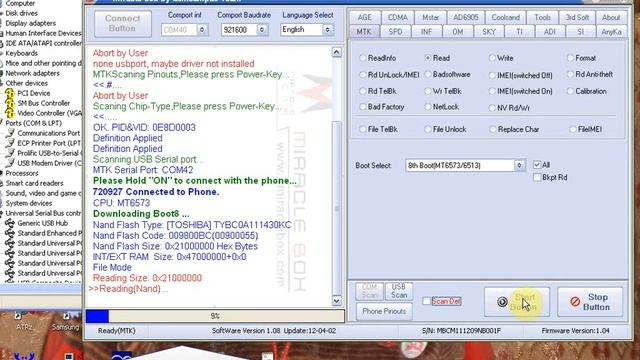This screenshot has width=640, height=360.
Task: Click the Start Button
Action: tap(517, 302)
